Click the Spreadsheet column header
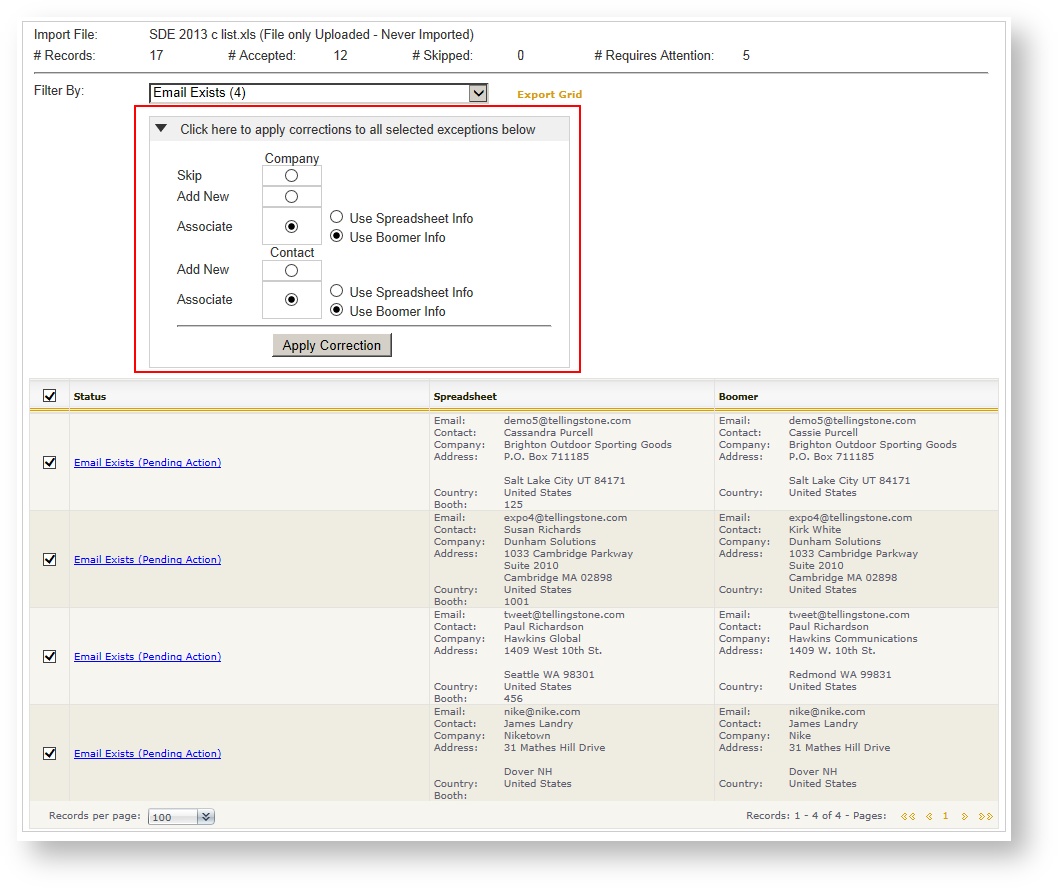Screen dimensions: 1059x889 click(x=465, y=397)
